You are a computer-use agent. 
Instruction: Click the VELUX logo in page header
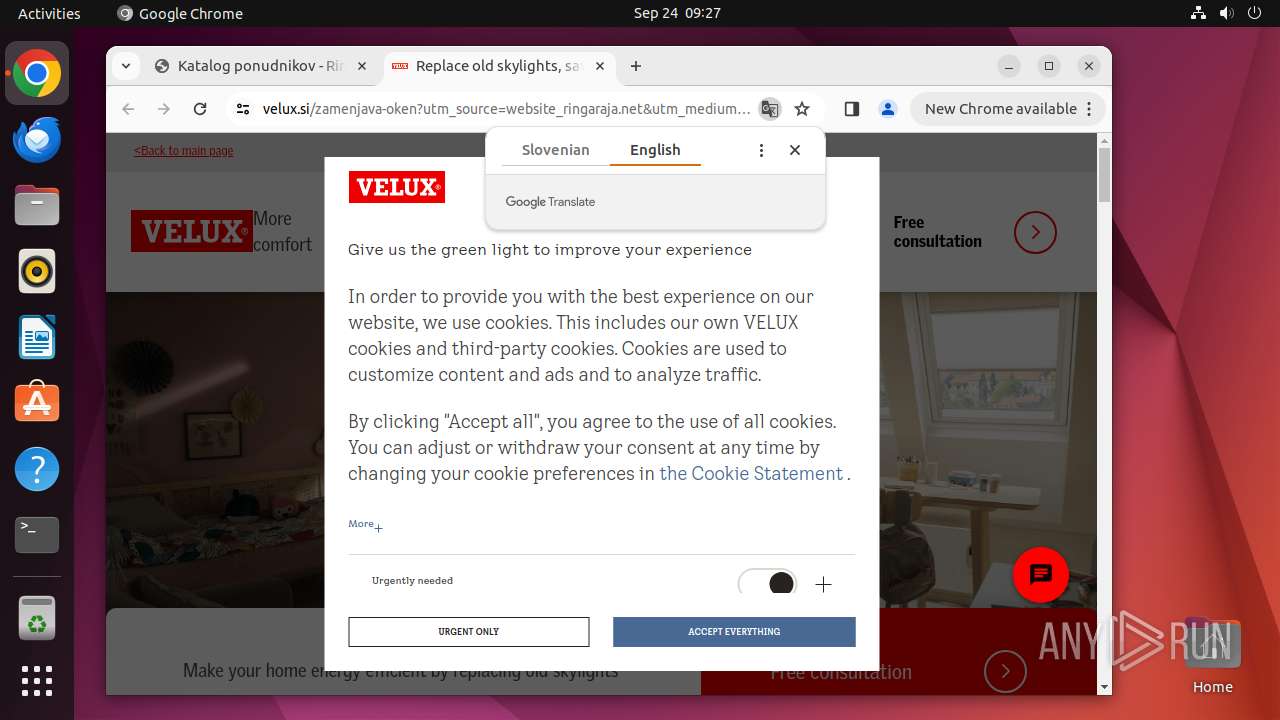click(191, 231)
